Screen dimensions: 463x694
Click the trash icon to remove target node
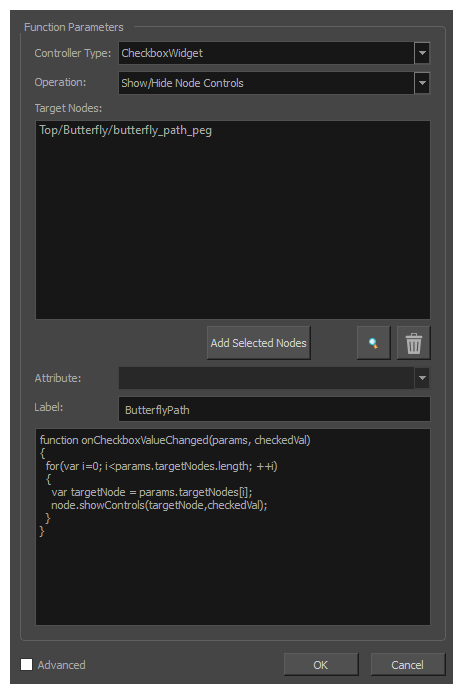point(413,343)
